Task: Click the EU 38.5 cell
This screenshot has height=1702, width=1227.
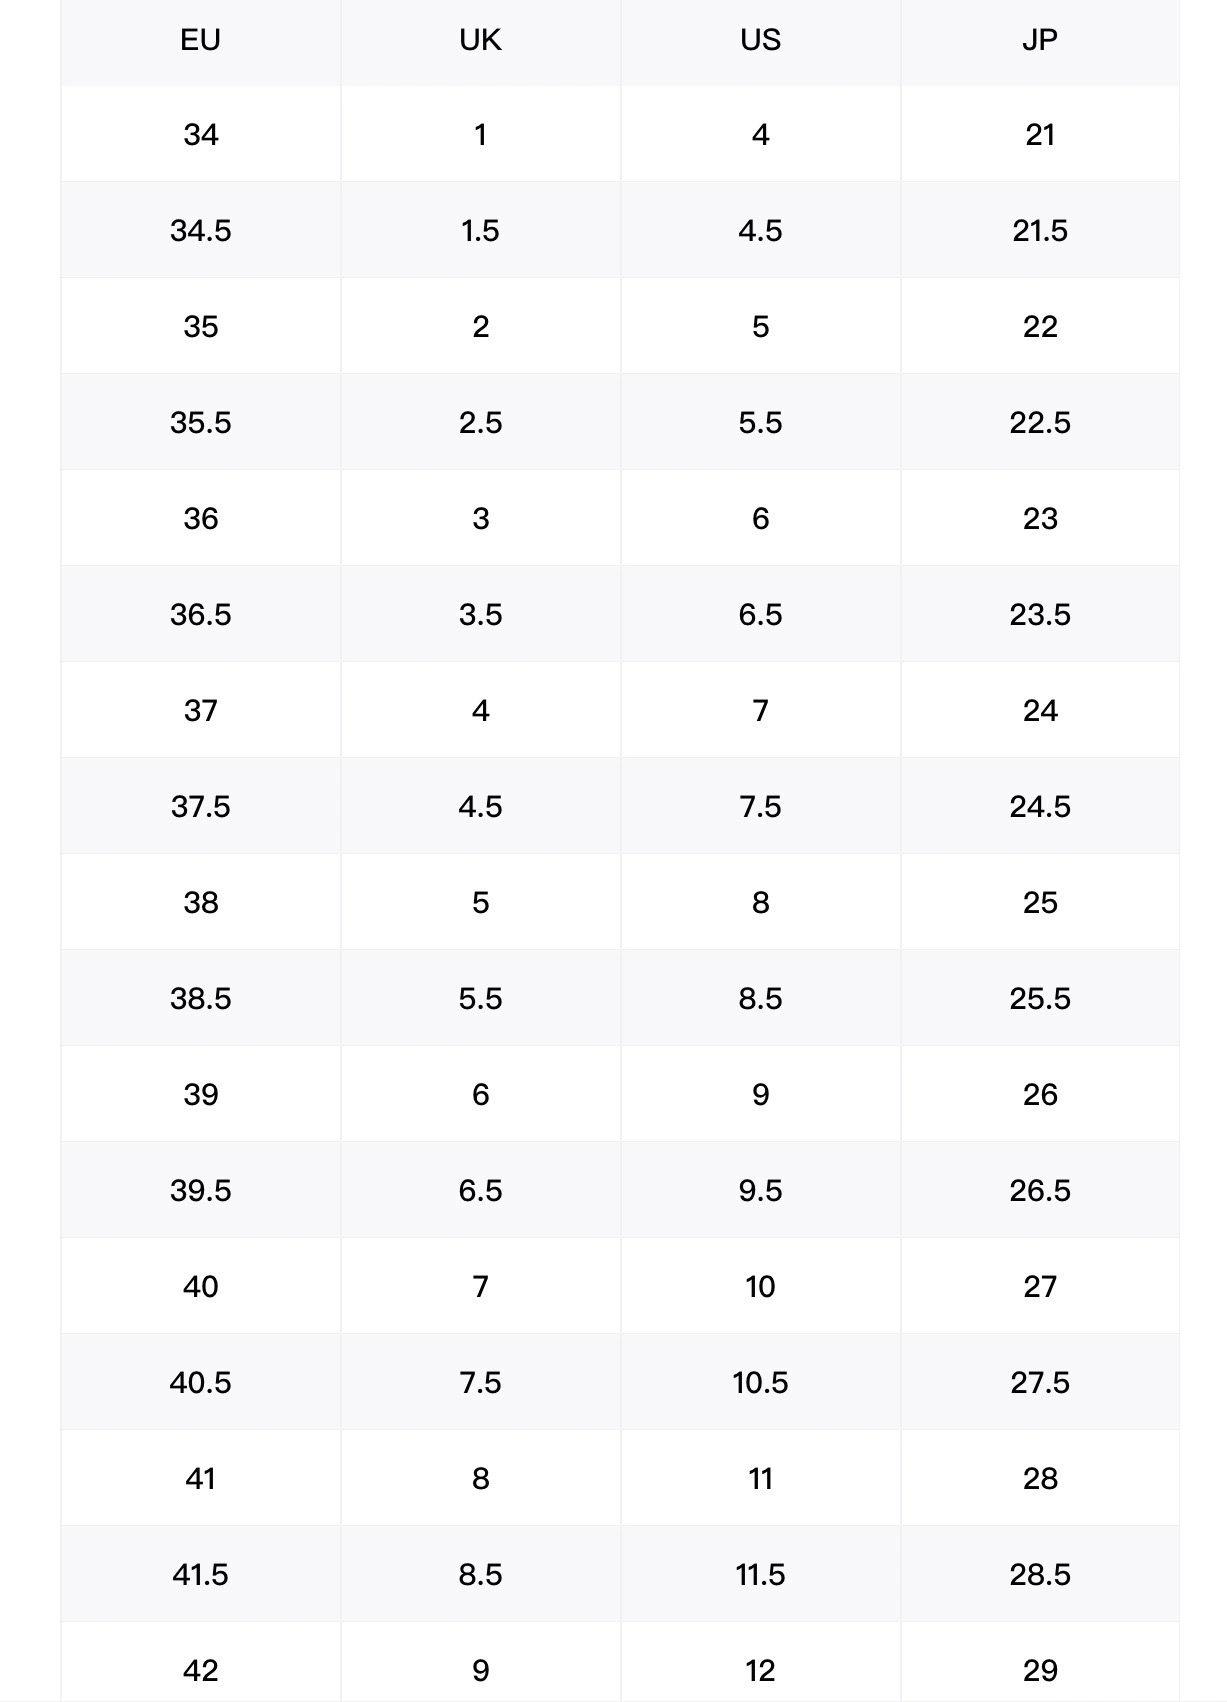Action: point(200,998)
